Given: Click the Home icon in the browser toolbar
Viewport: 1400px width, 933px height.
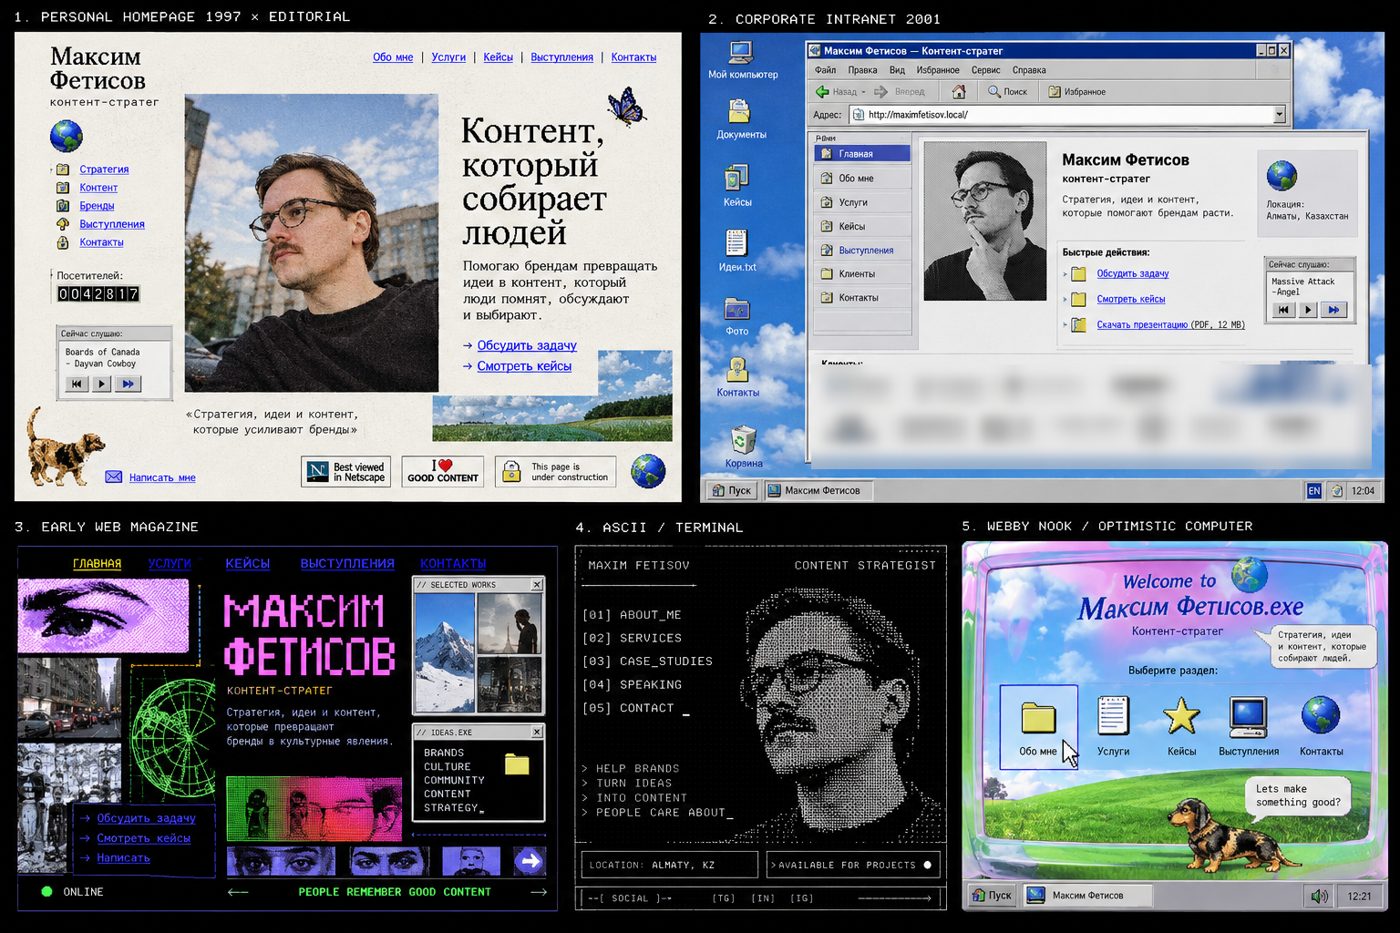Looking at the screenshot, I should point(958,91).
